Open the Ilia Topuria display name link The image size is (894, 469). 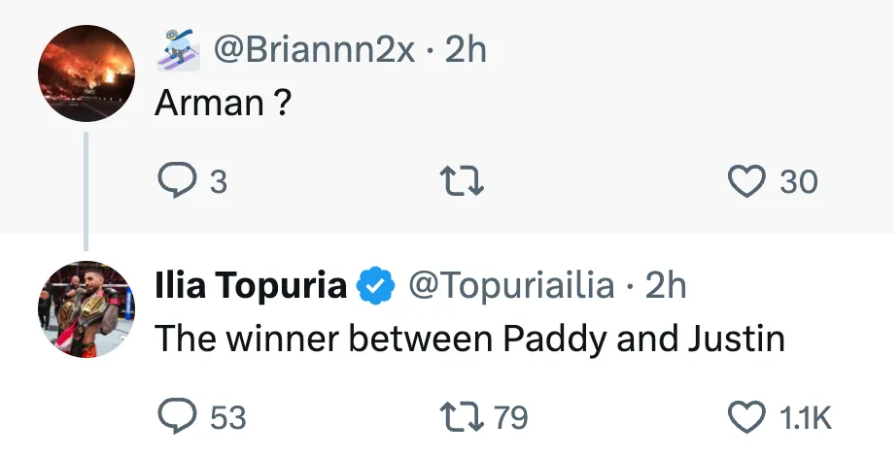[251, 286]
